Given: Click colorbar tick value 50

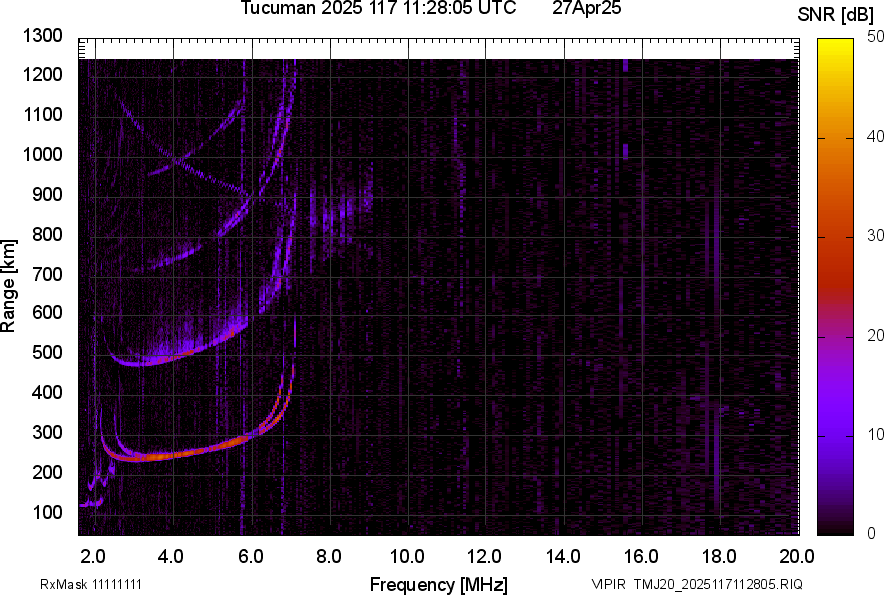Looking at the screenshot, I should pos(876,37).
